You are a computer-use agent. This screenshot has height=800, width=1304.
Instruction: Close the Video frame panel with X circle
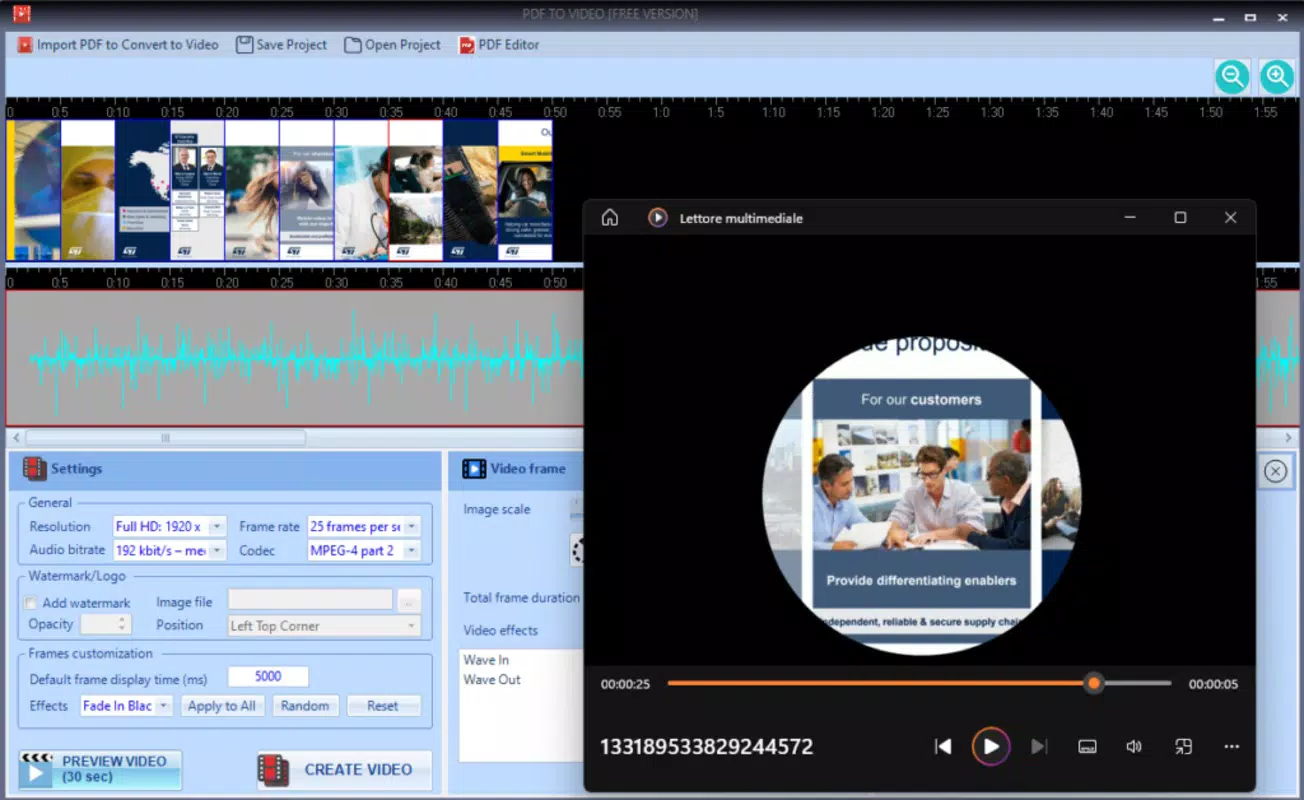(x=1275, y=471)
